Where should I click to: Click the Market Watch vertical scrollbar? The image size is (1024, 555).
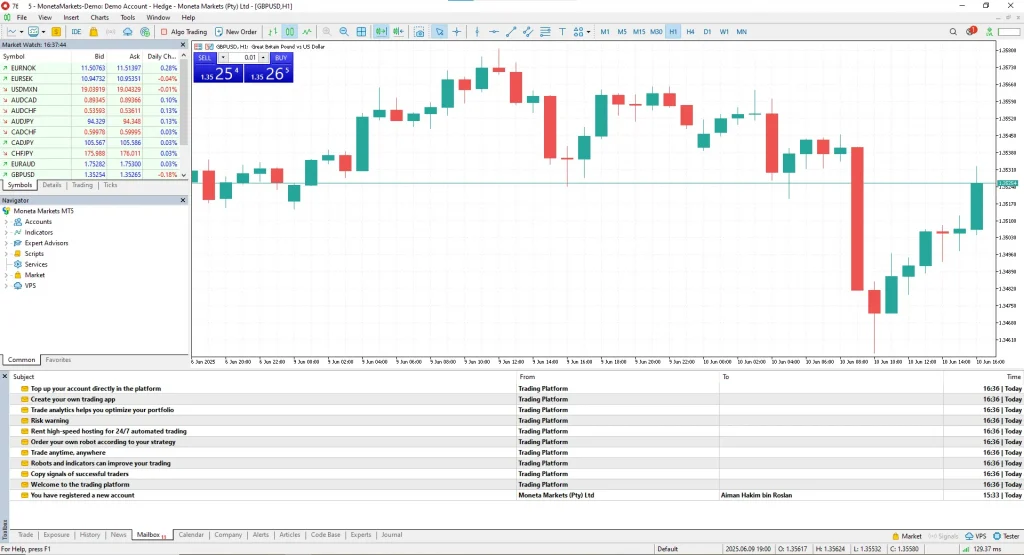pyautogui.click(x=184, y=101)
